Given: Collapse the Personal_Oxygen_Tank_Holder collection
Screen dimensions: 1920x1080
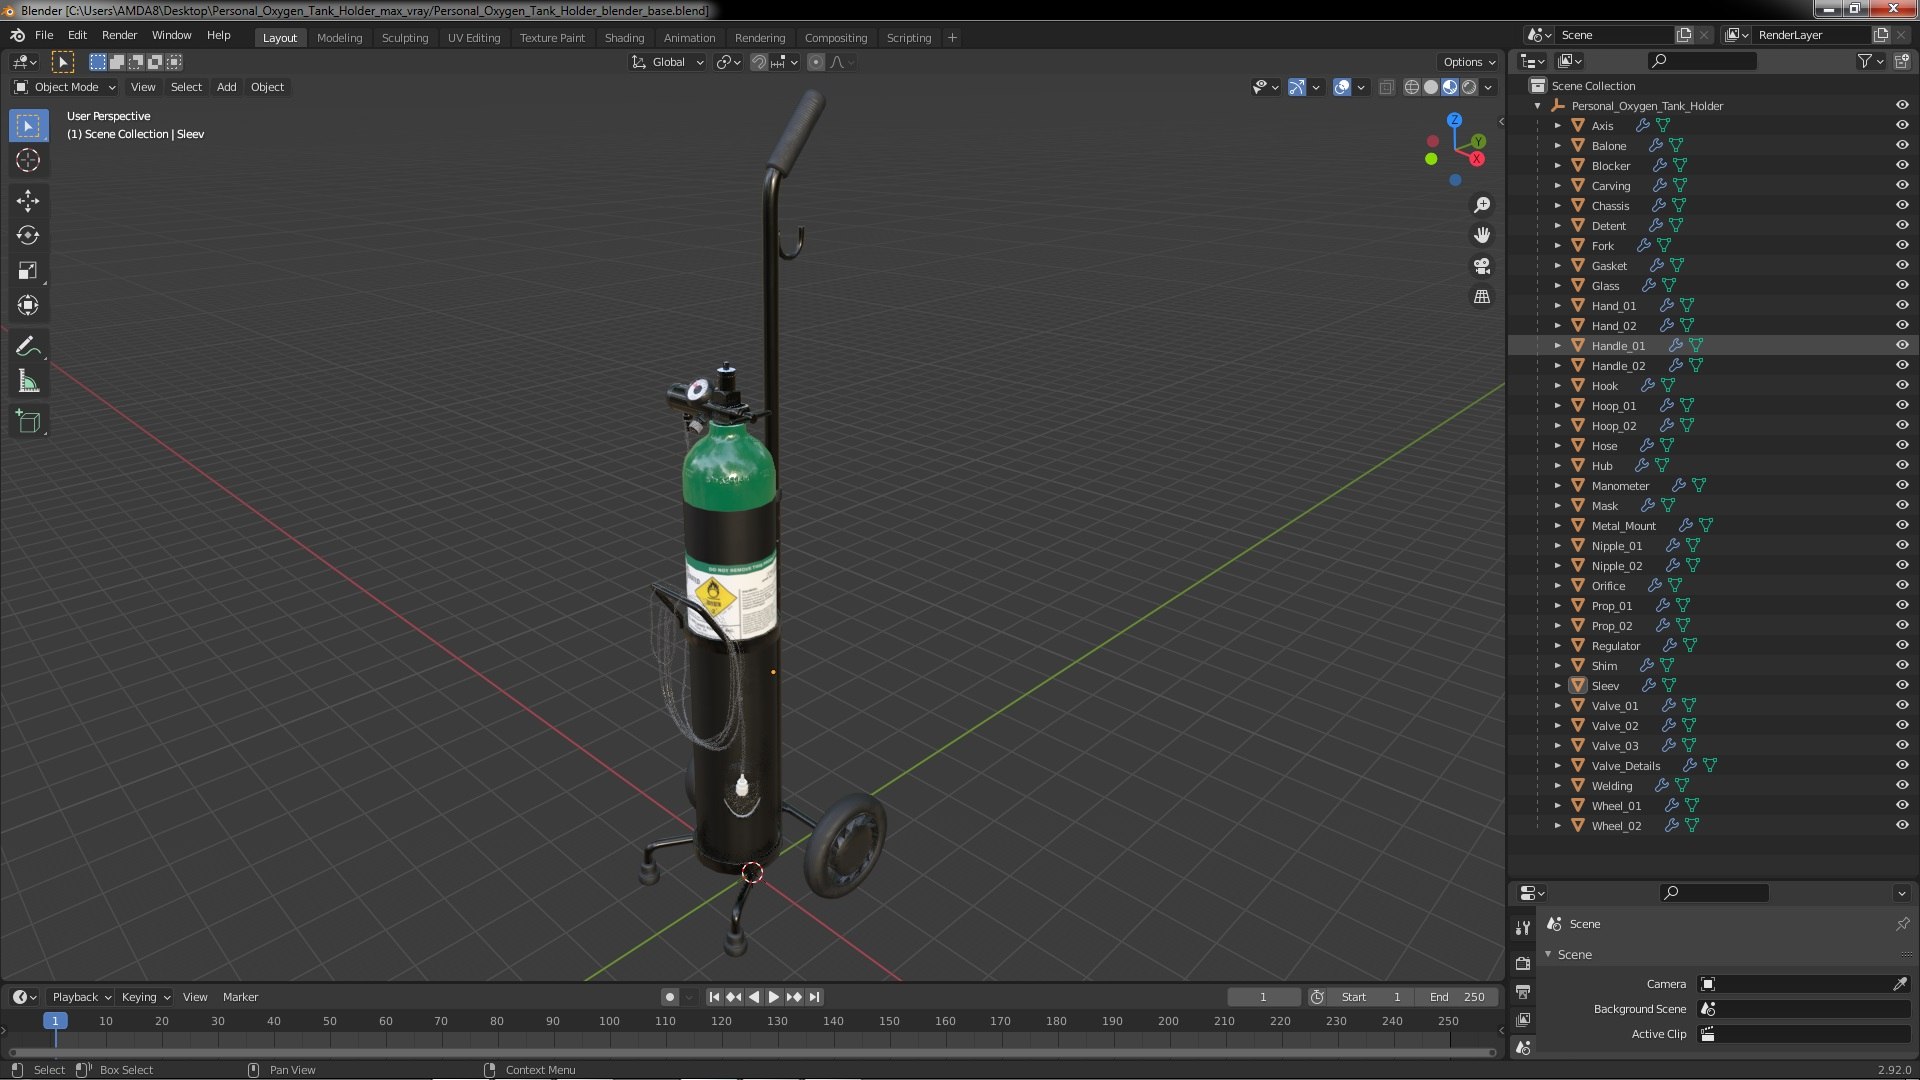Looking at the screenshot, I should tap(1537, 105).
